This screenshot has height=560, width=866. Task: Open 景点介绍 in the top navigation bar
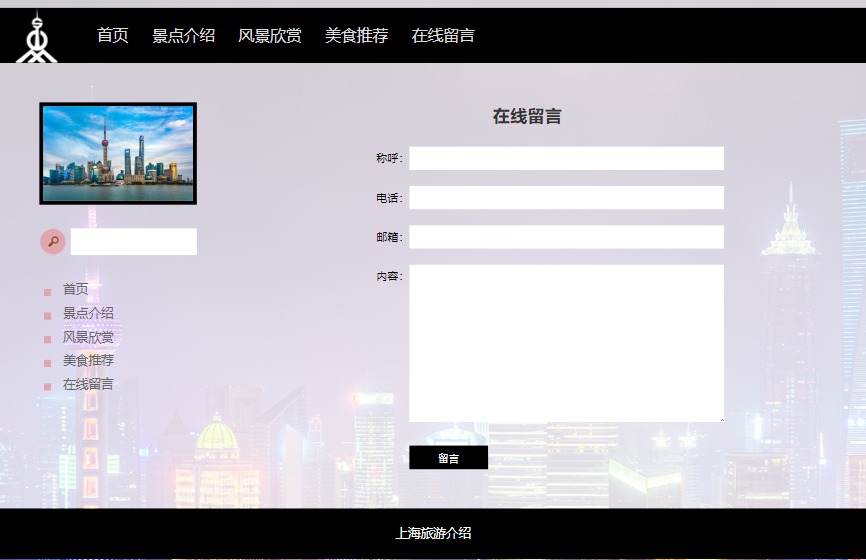point(183,36)
